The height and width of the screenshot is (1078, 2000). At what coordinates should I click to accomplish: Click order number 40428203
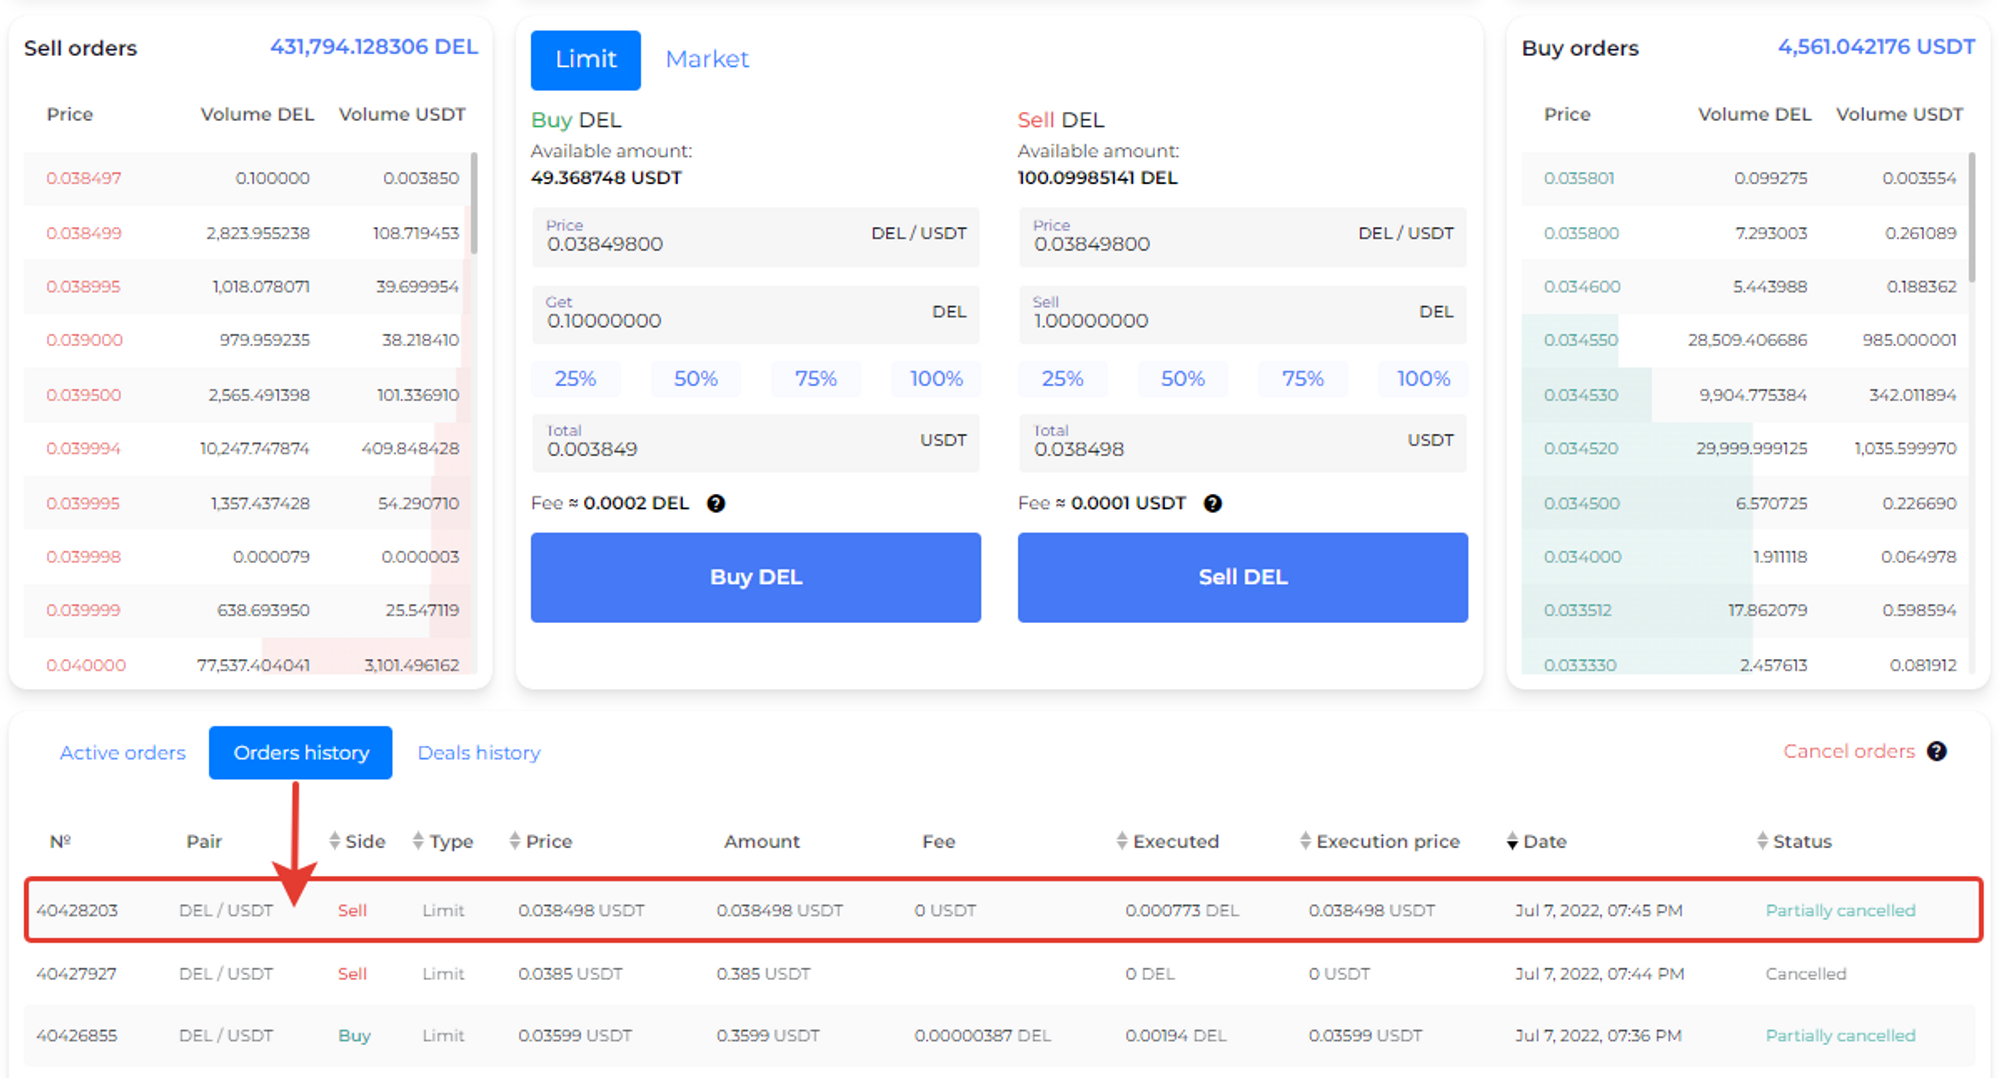[x=77, y=910]
